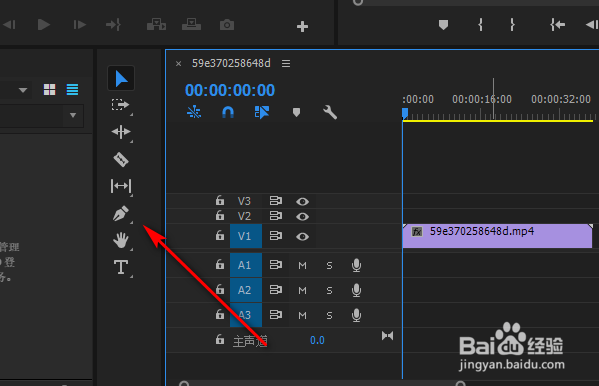Enable voice-over record on A2
Viewport: 599px width, 386px height.
[x=356, y=290]
